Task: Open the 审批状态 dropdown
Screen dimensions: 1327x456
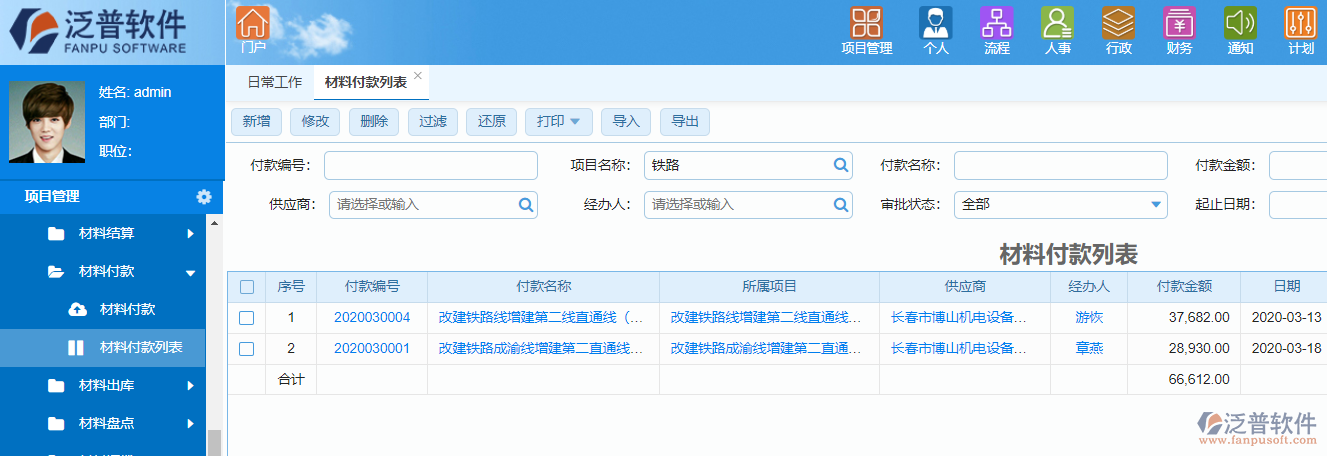Action: pyautogui.click(x=1060, y=204)
